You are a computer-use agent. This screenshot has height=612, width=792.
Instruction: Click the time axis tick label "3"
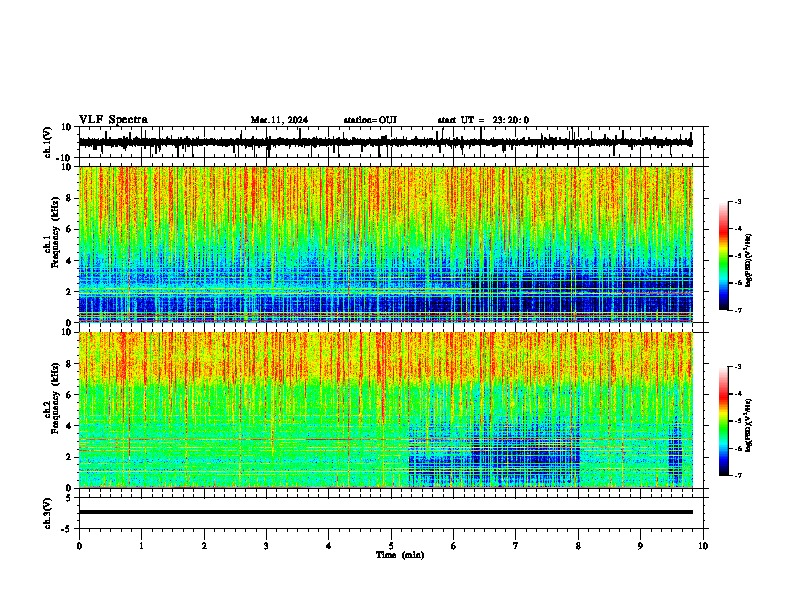click(266, 546)
